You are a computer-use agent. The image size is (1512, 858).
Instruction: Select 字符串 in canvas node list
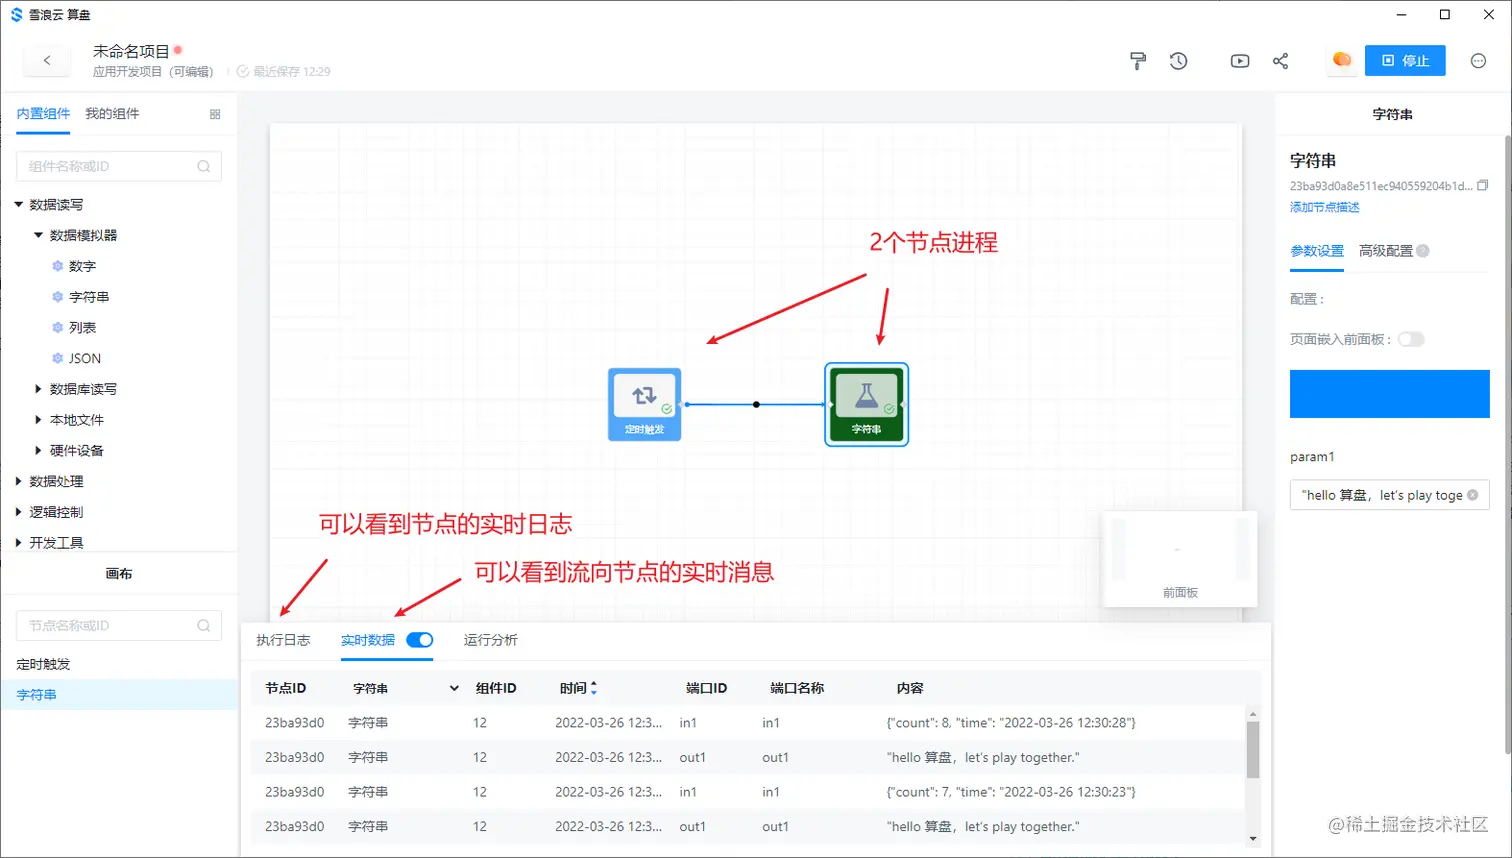[119, 695]
